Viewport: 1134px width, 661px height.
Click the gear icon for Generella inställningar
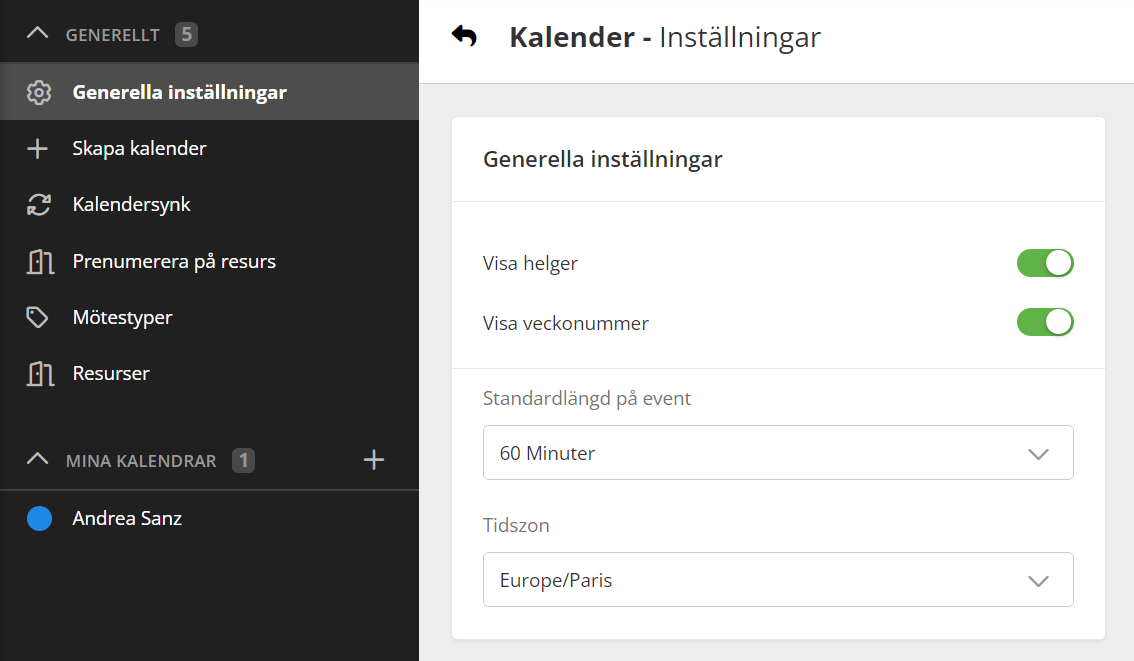[x=38, y=93]
